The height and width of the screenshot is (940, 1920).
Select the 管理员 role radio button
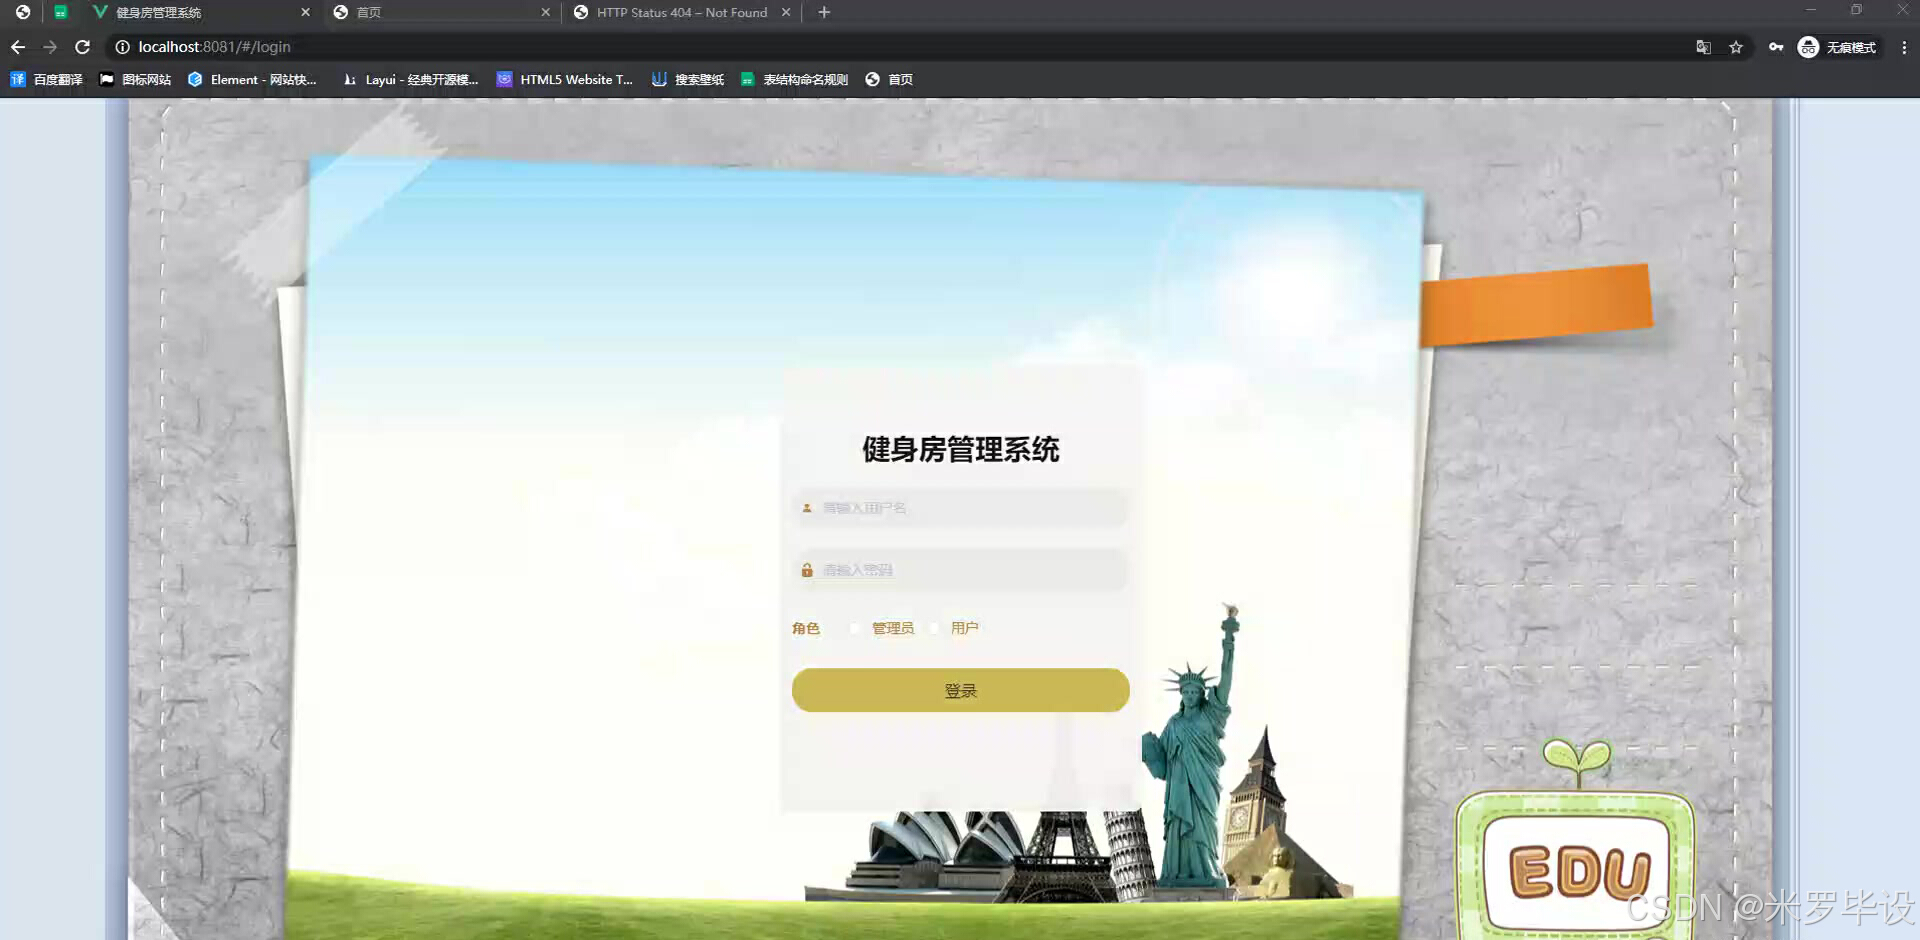tap(855, 628)
